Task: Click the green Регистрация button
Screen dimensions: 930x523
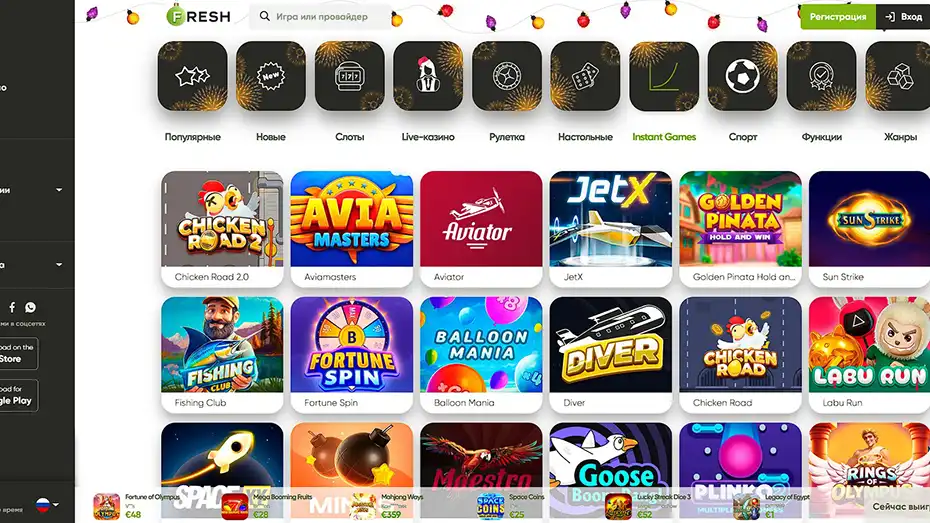Action: coord(838,17)
